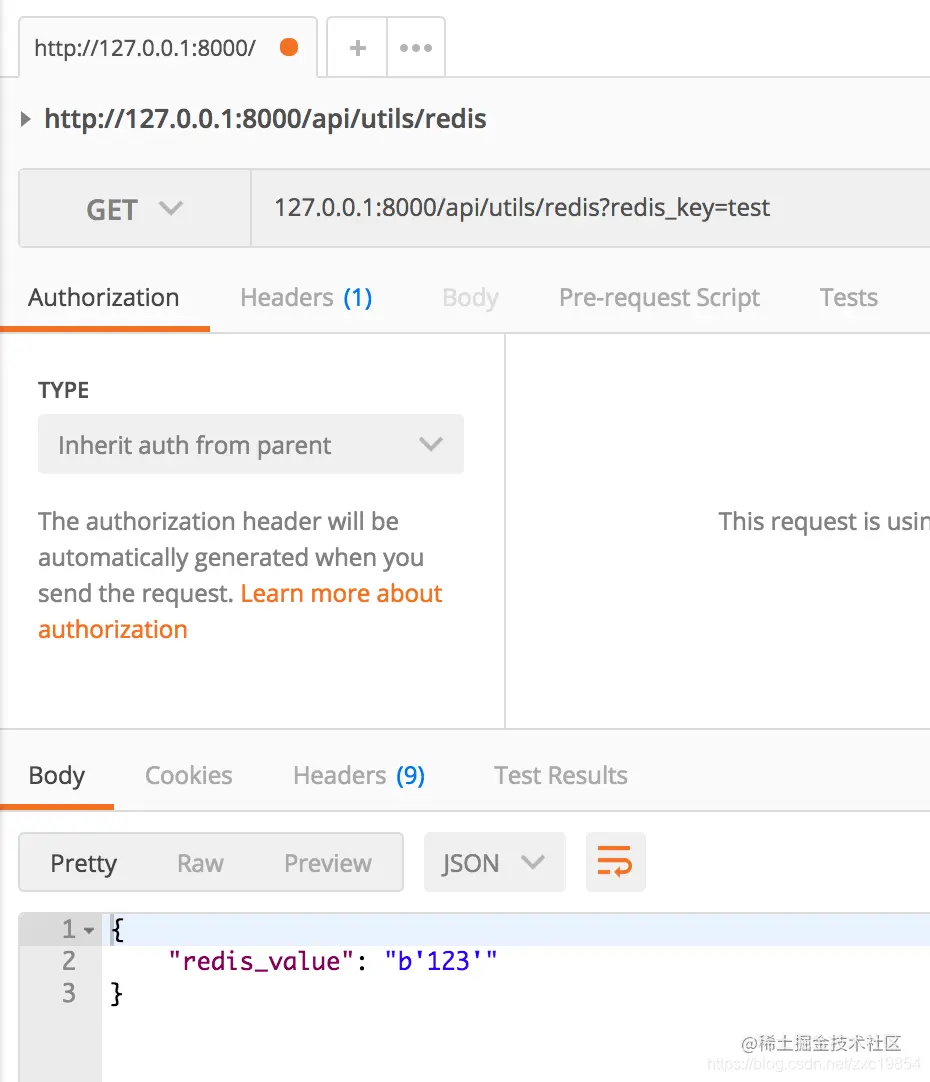Screen dimensions: 930x1082
Task: Open the GET method dropdown
Action: [135, 209]
